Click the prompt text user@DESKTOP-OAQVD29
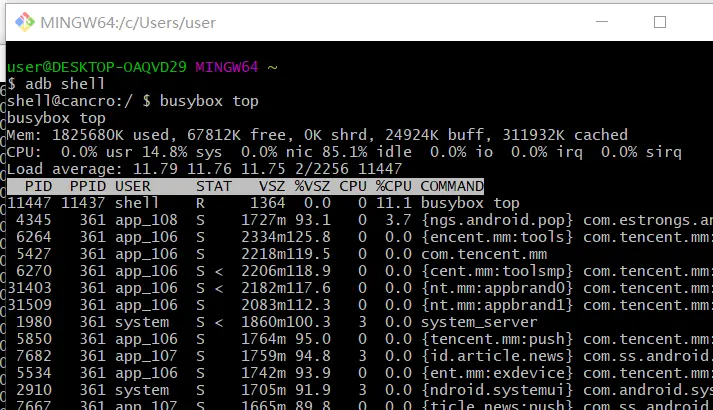Viewport: 713px width, 410px height. (x=96, y=67)
